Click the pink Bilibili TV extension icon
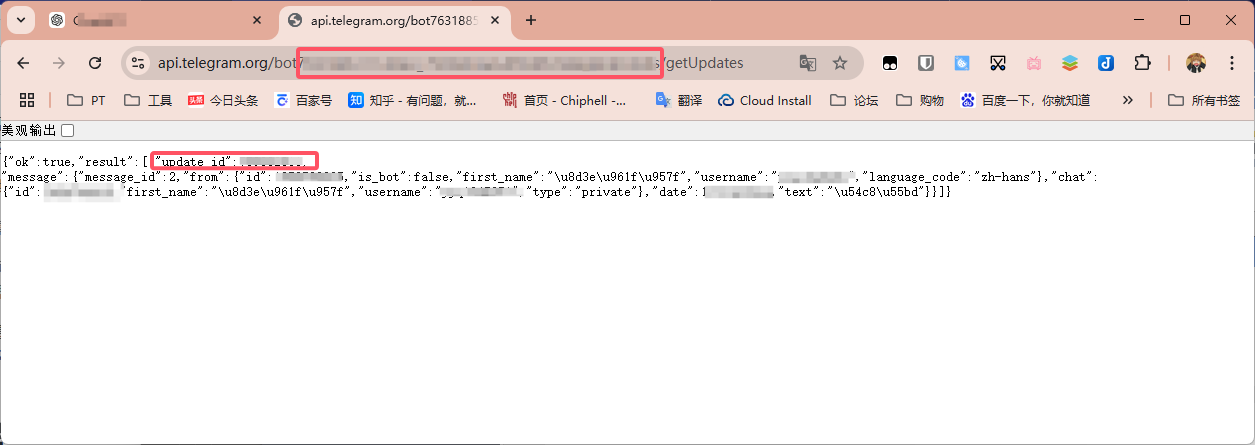 coord(1034,63)
